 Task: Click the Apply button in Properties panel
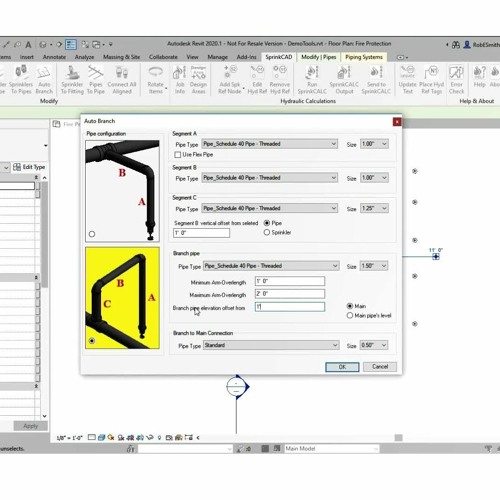[31, 426]
